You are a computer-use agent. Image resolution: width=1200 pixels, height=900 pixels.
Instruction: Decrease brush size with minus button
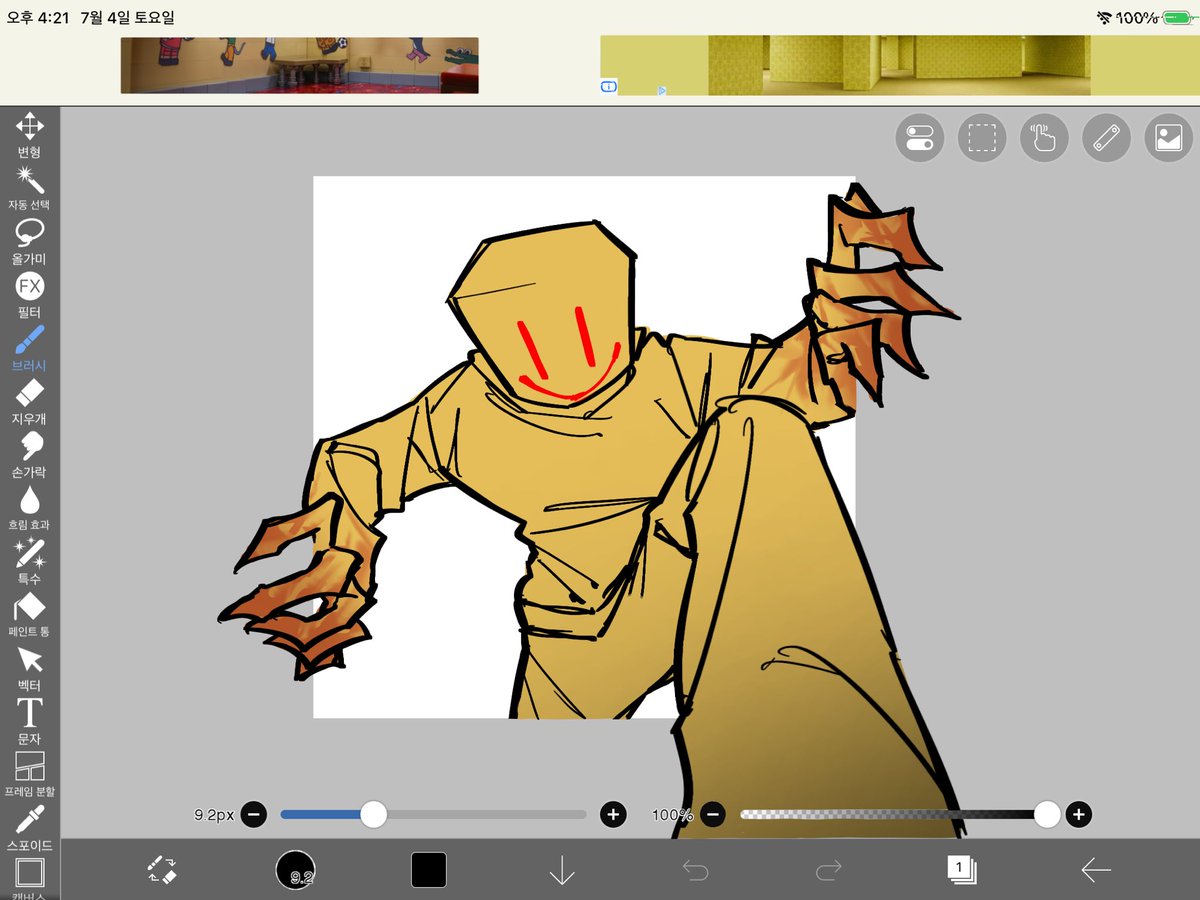(253, 815)
